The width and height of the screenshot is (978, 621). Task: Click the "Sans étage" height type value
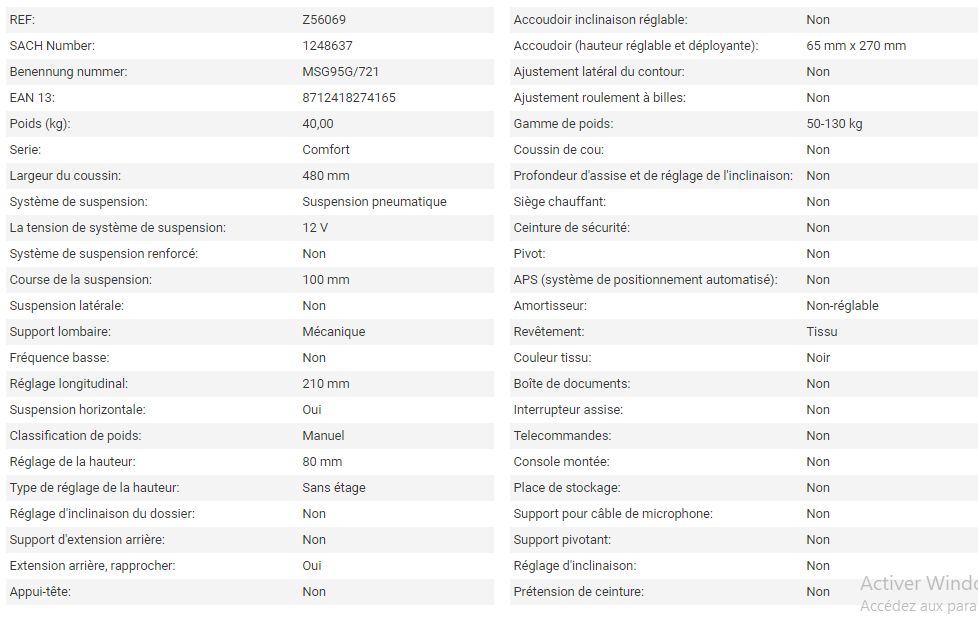click(x=334, y=488)
